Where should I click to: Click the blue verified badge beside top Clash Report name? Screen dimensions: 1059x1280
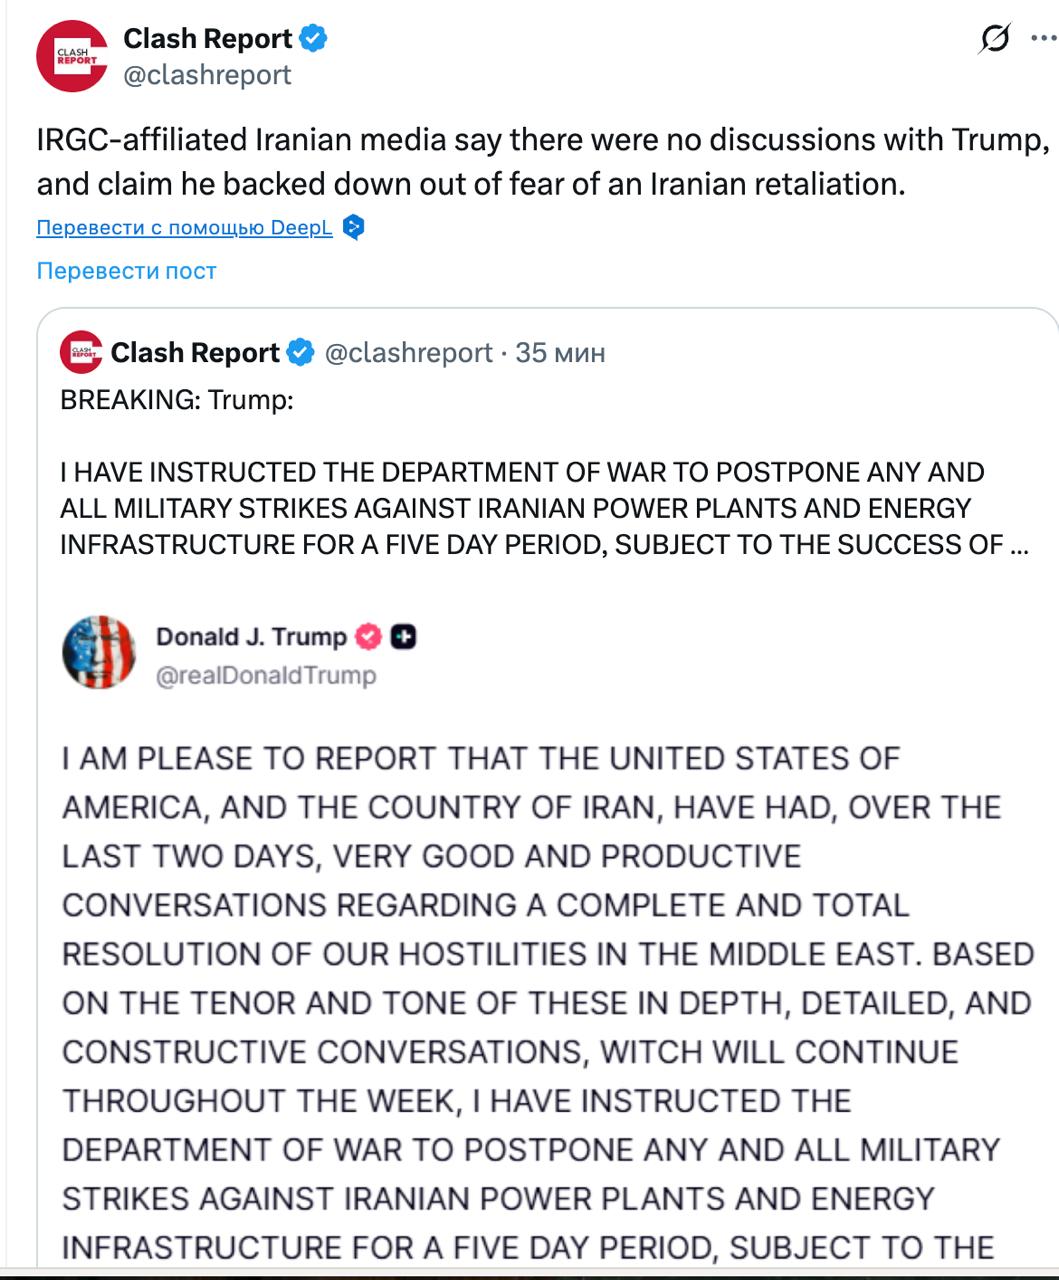[314, 39]
